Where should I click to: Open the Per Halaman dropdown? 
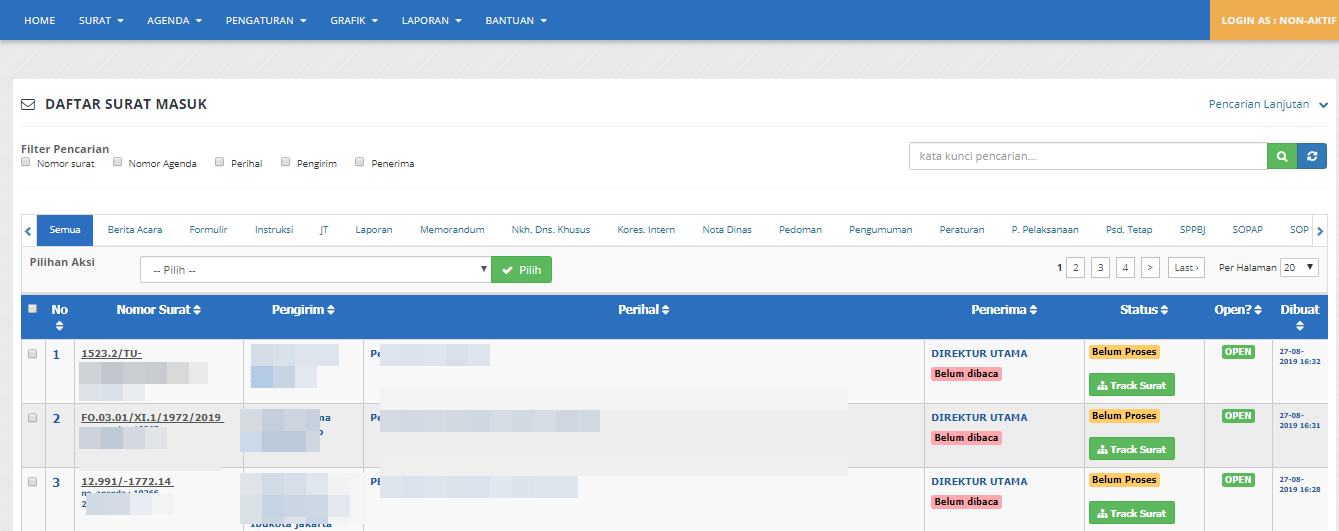[1299, 268]
